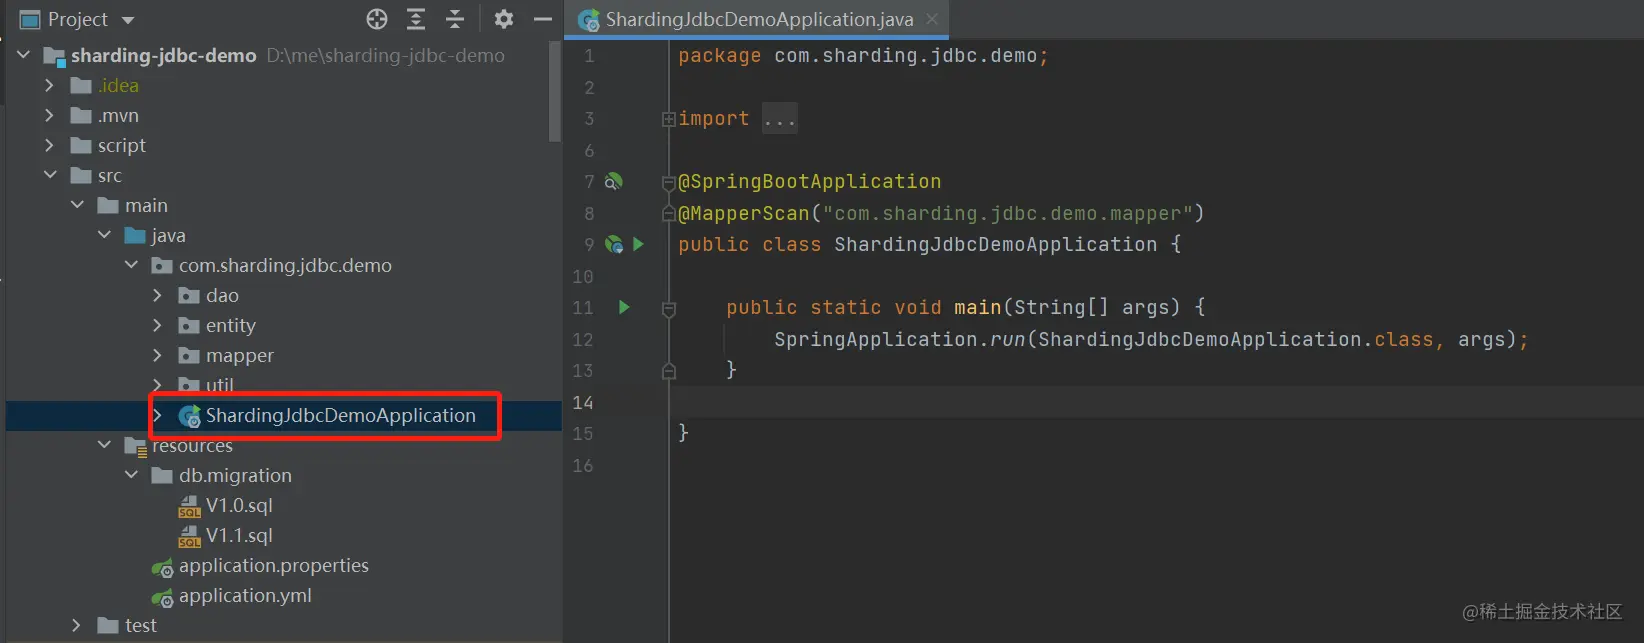Close the ShardingJdbcDemoApplication.java tab
Image resolution: width=1644 pixels, height=643 pixels.
click(x=932, y=19)
